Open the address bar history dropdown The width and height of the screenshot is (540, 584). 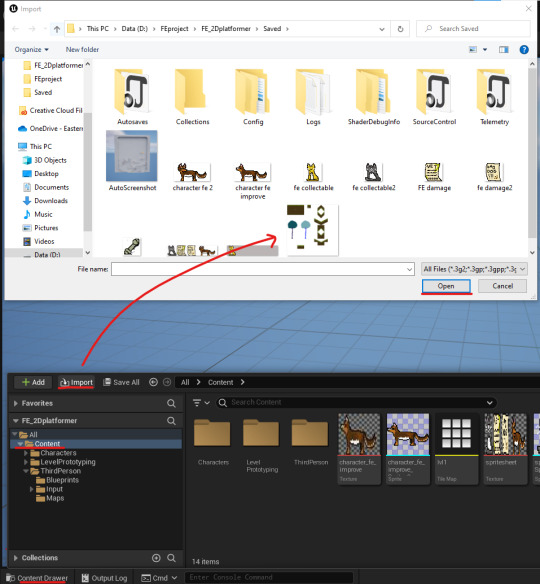[382, 29]
